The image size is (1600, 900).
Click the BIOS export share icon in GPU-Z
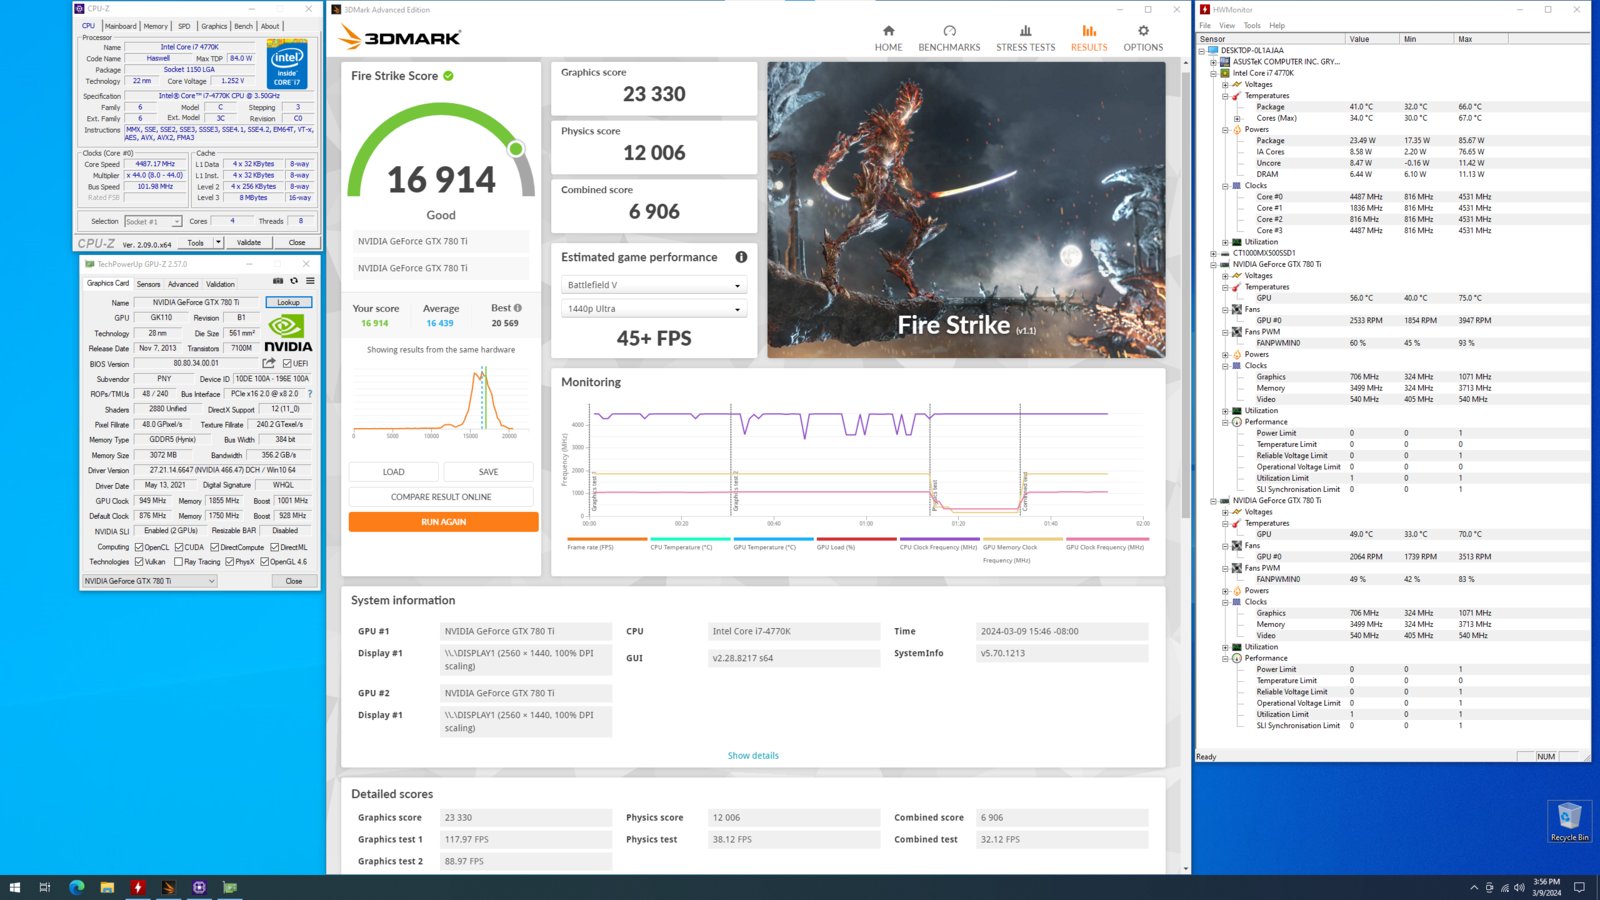(269, 363)
